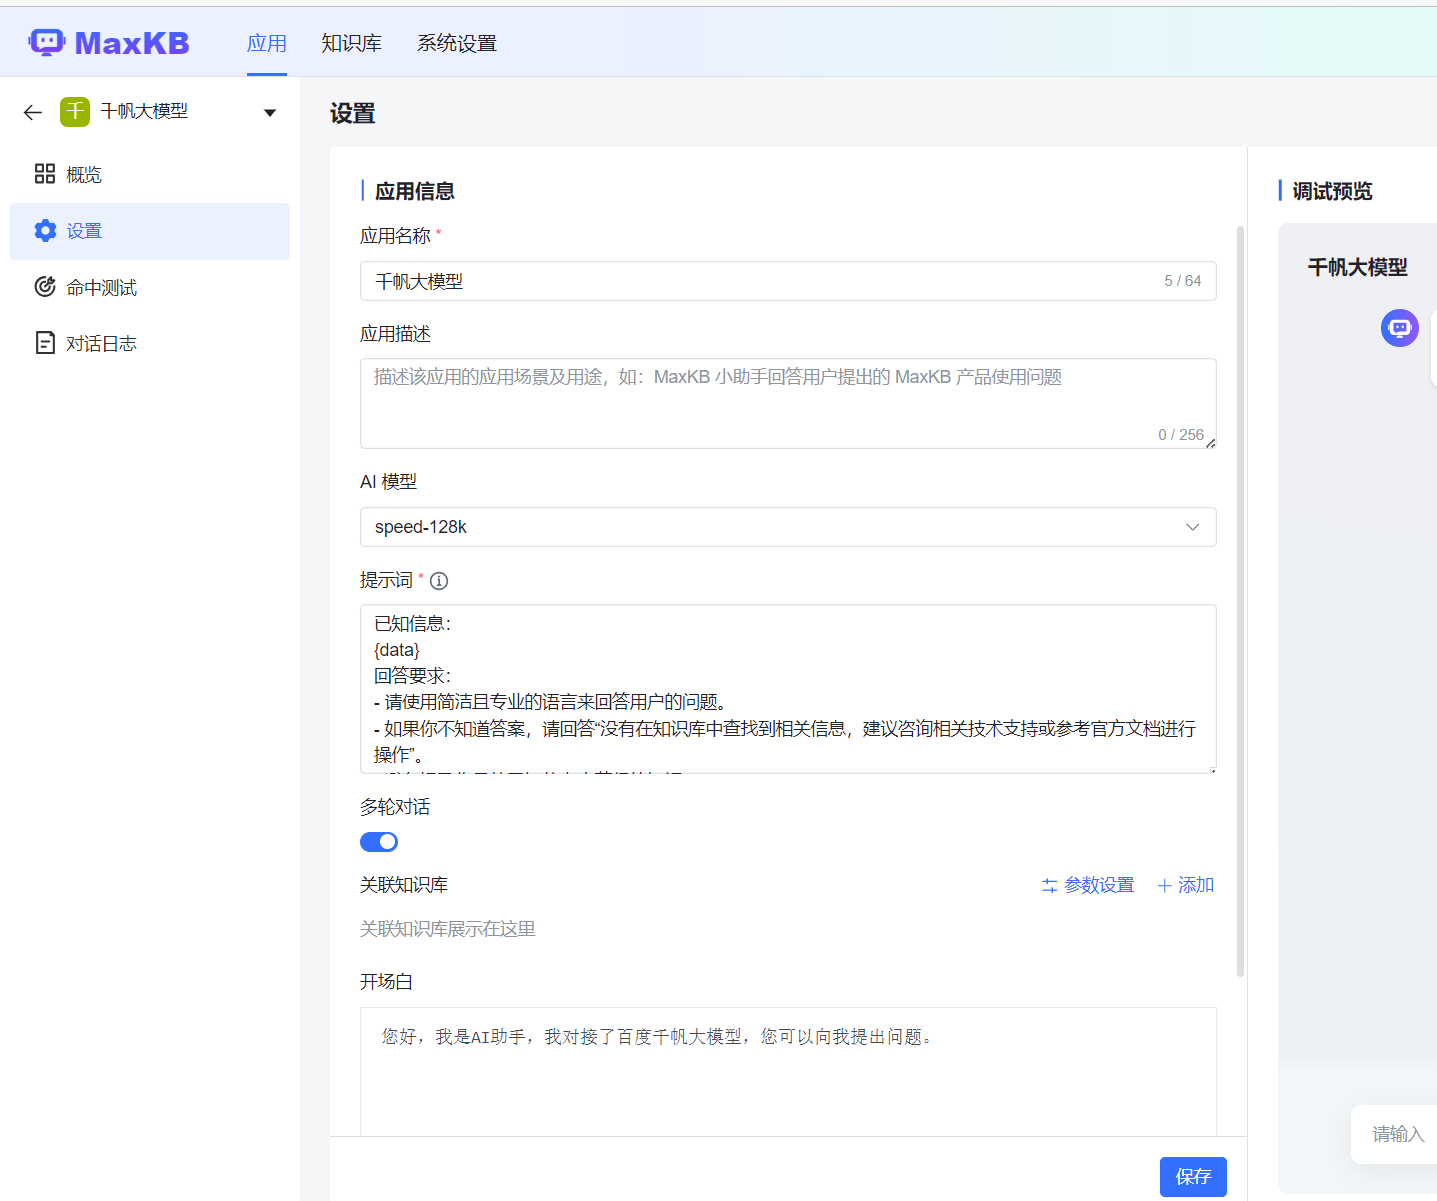
Task: Select the 设置 sidebar item
Action: [150, 231]
